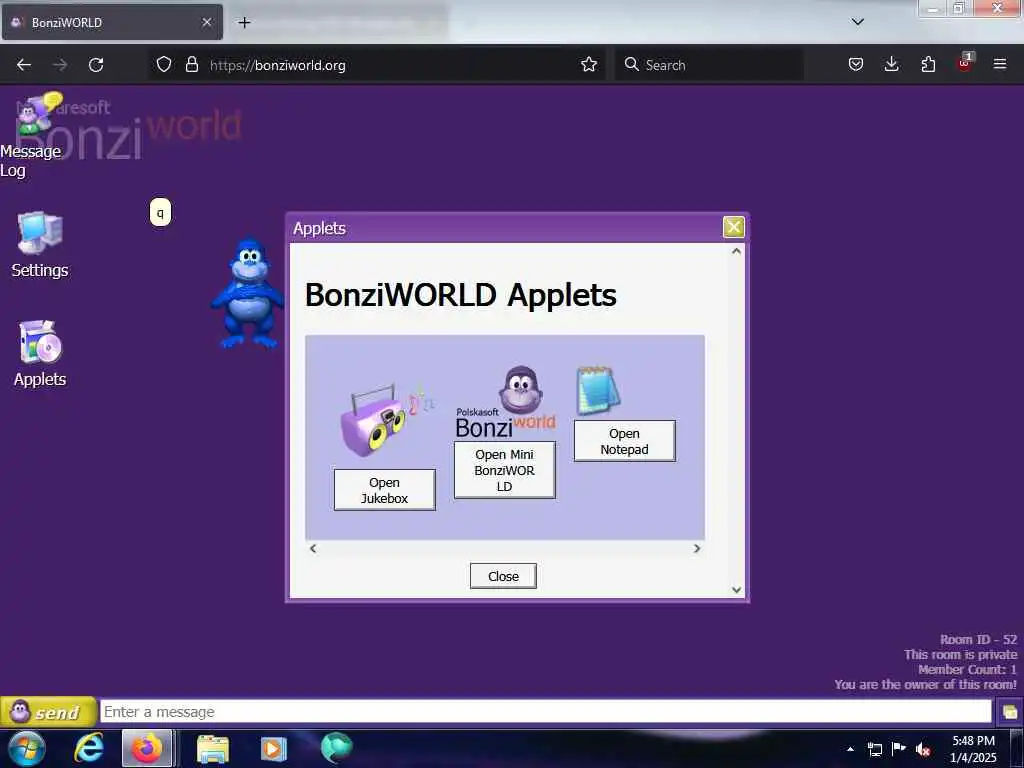Click the browser Search box
This screenshot has width=1024, height=768.
[709, 65]
